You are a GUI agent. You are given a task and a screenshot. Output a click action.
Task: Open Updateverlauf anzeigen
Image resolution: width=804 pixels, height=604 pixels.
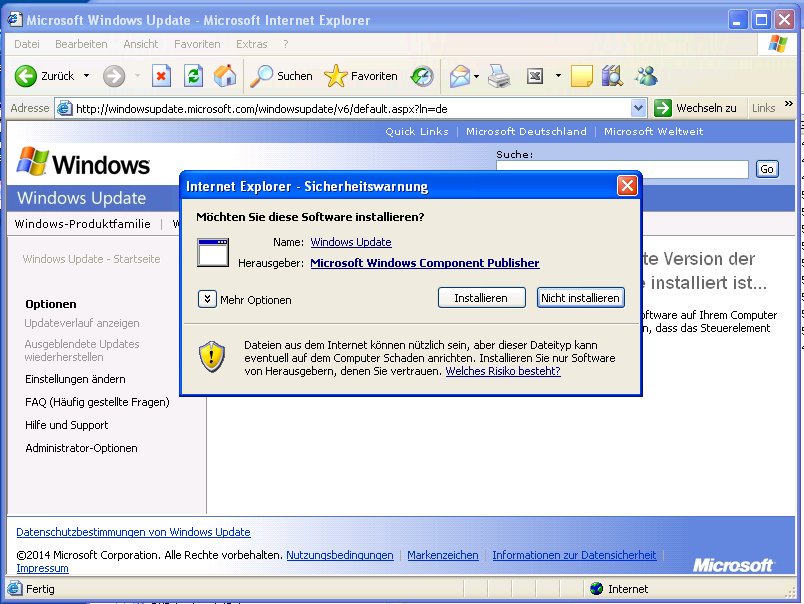(x=82, y=323)
